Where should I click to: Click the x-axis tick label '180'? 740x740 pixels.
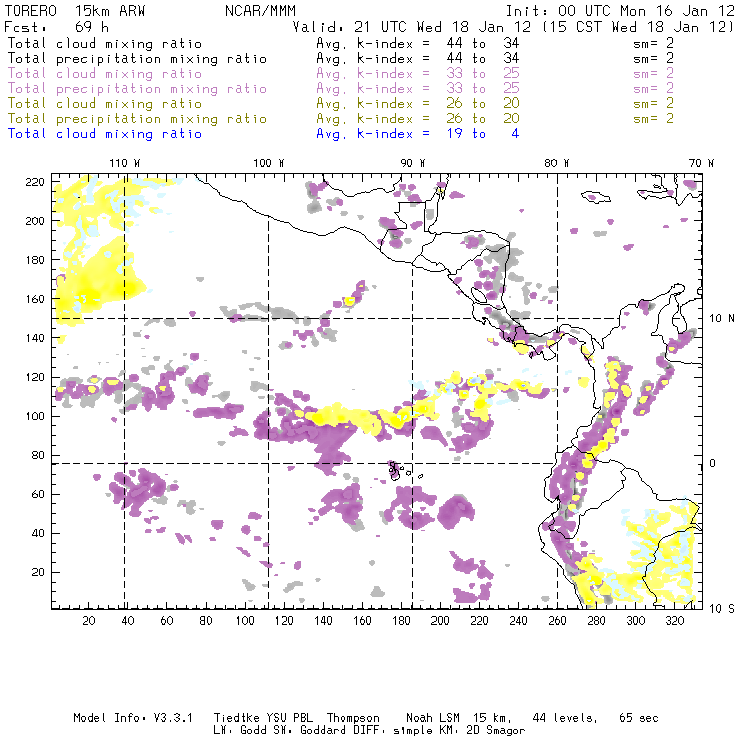(x=401, y=621)
